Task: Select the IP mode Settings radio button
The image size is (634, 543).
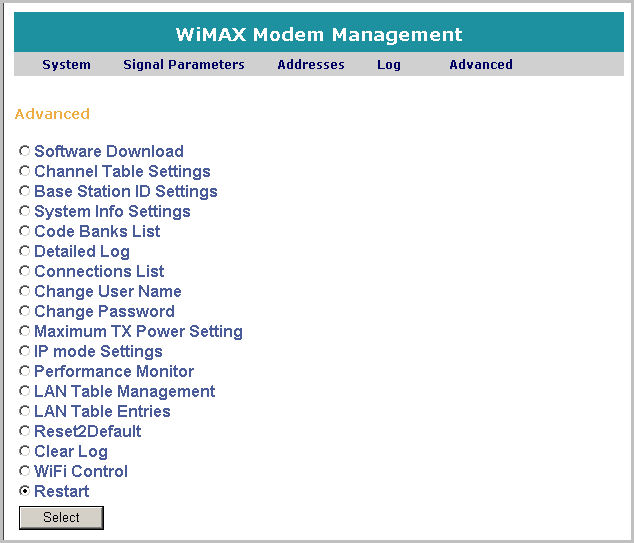Action: tap(25, 351)
